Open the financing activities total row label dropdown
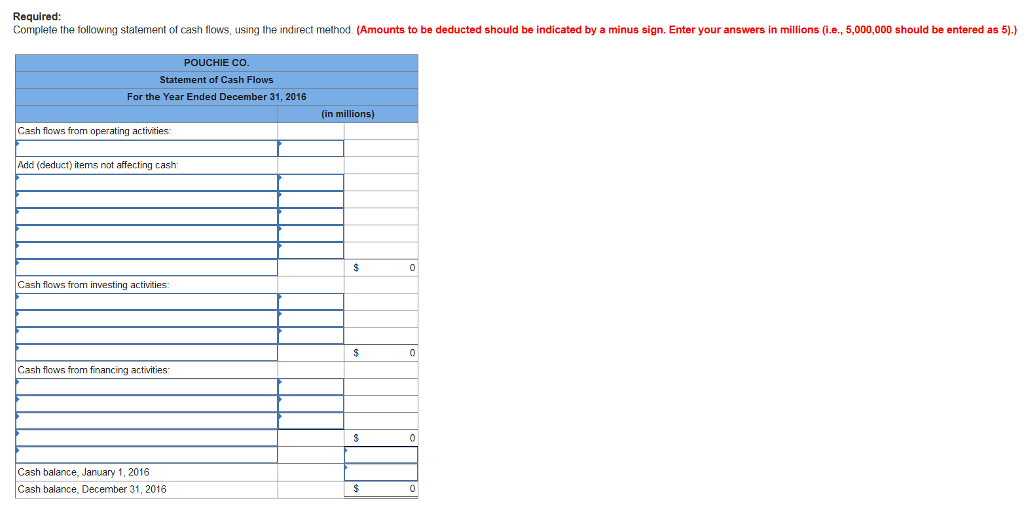The height and width of the screenshot is (505, 1024). [147, 437]
